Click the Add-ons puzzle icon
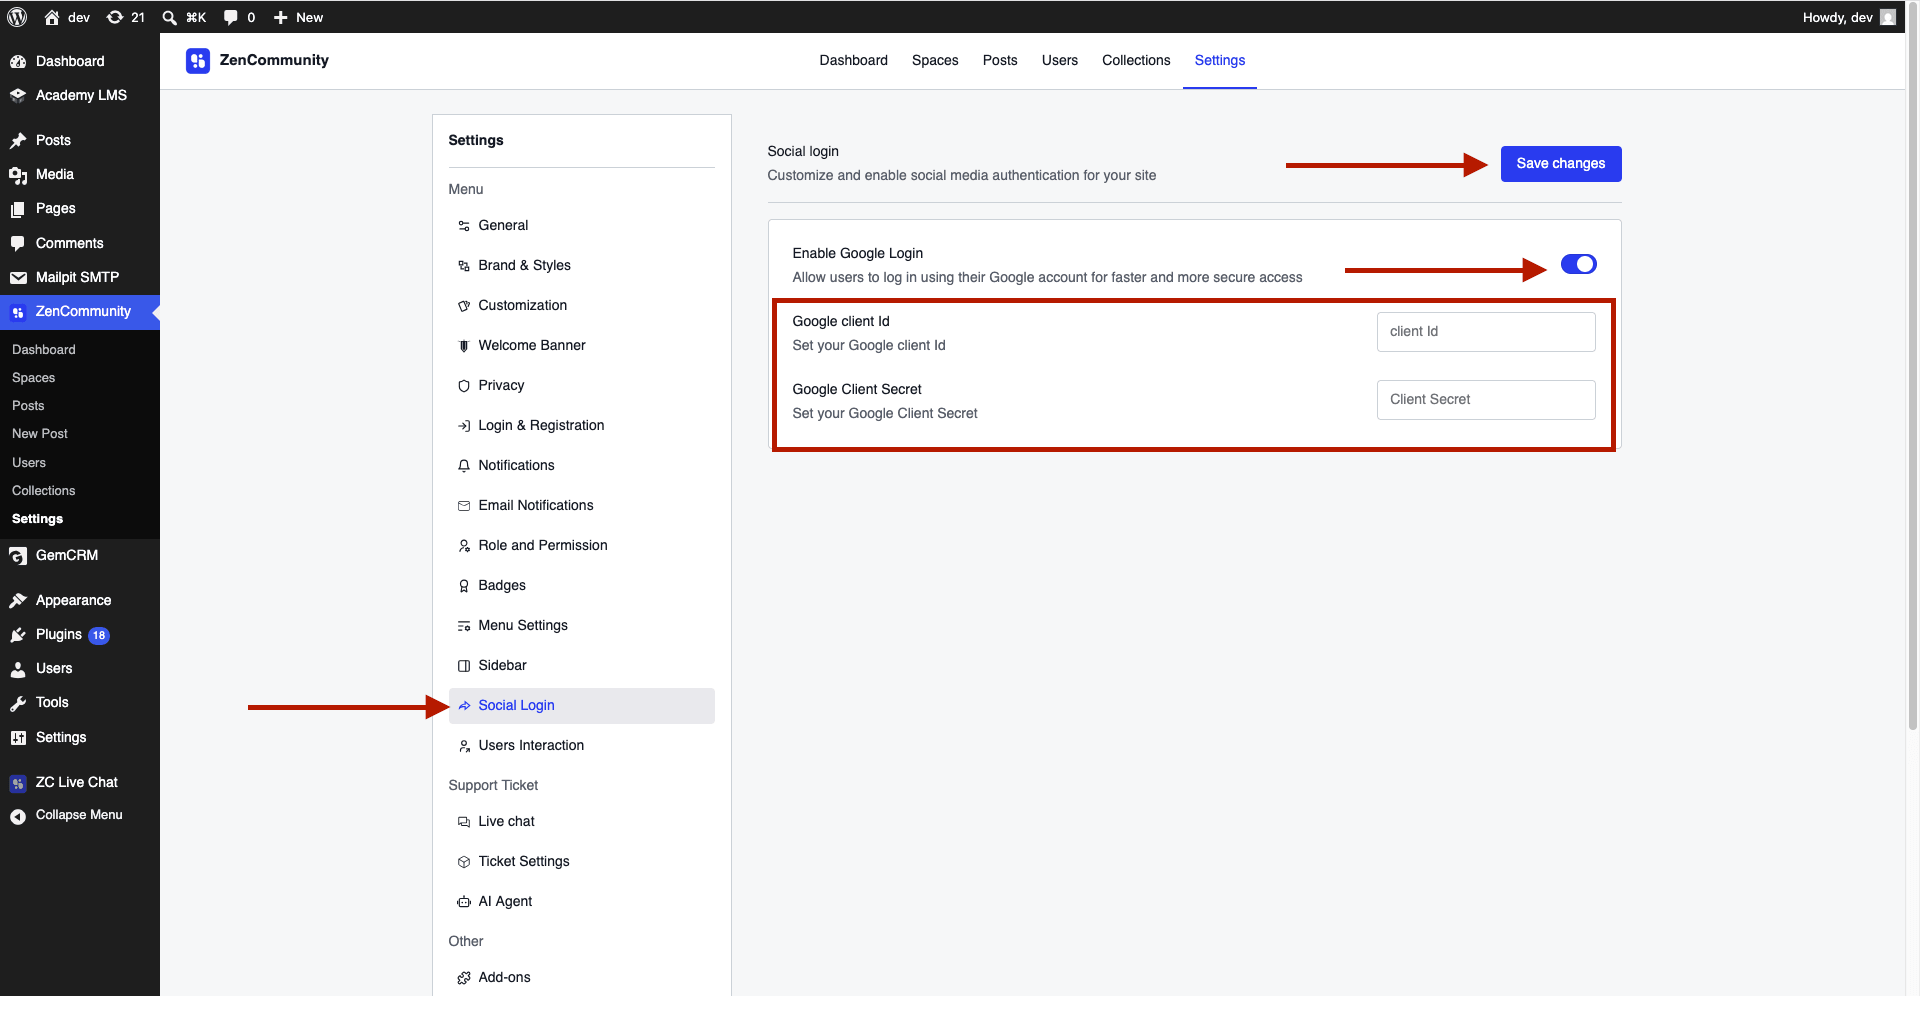Viewport: 1920px width, 1022px height. tap(464, 978)
